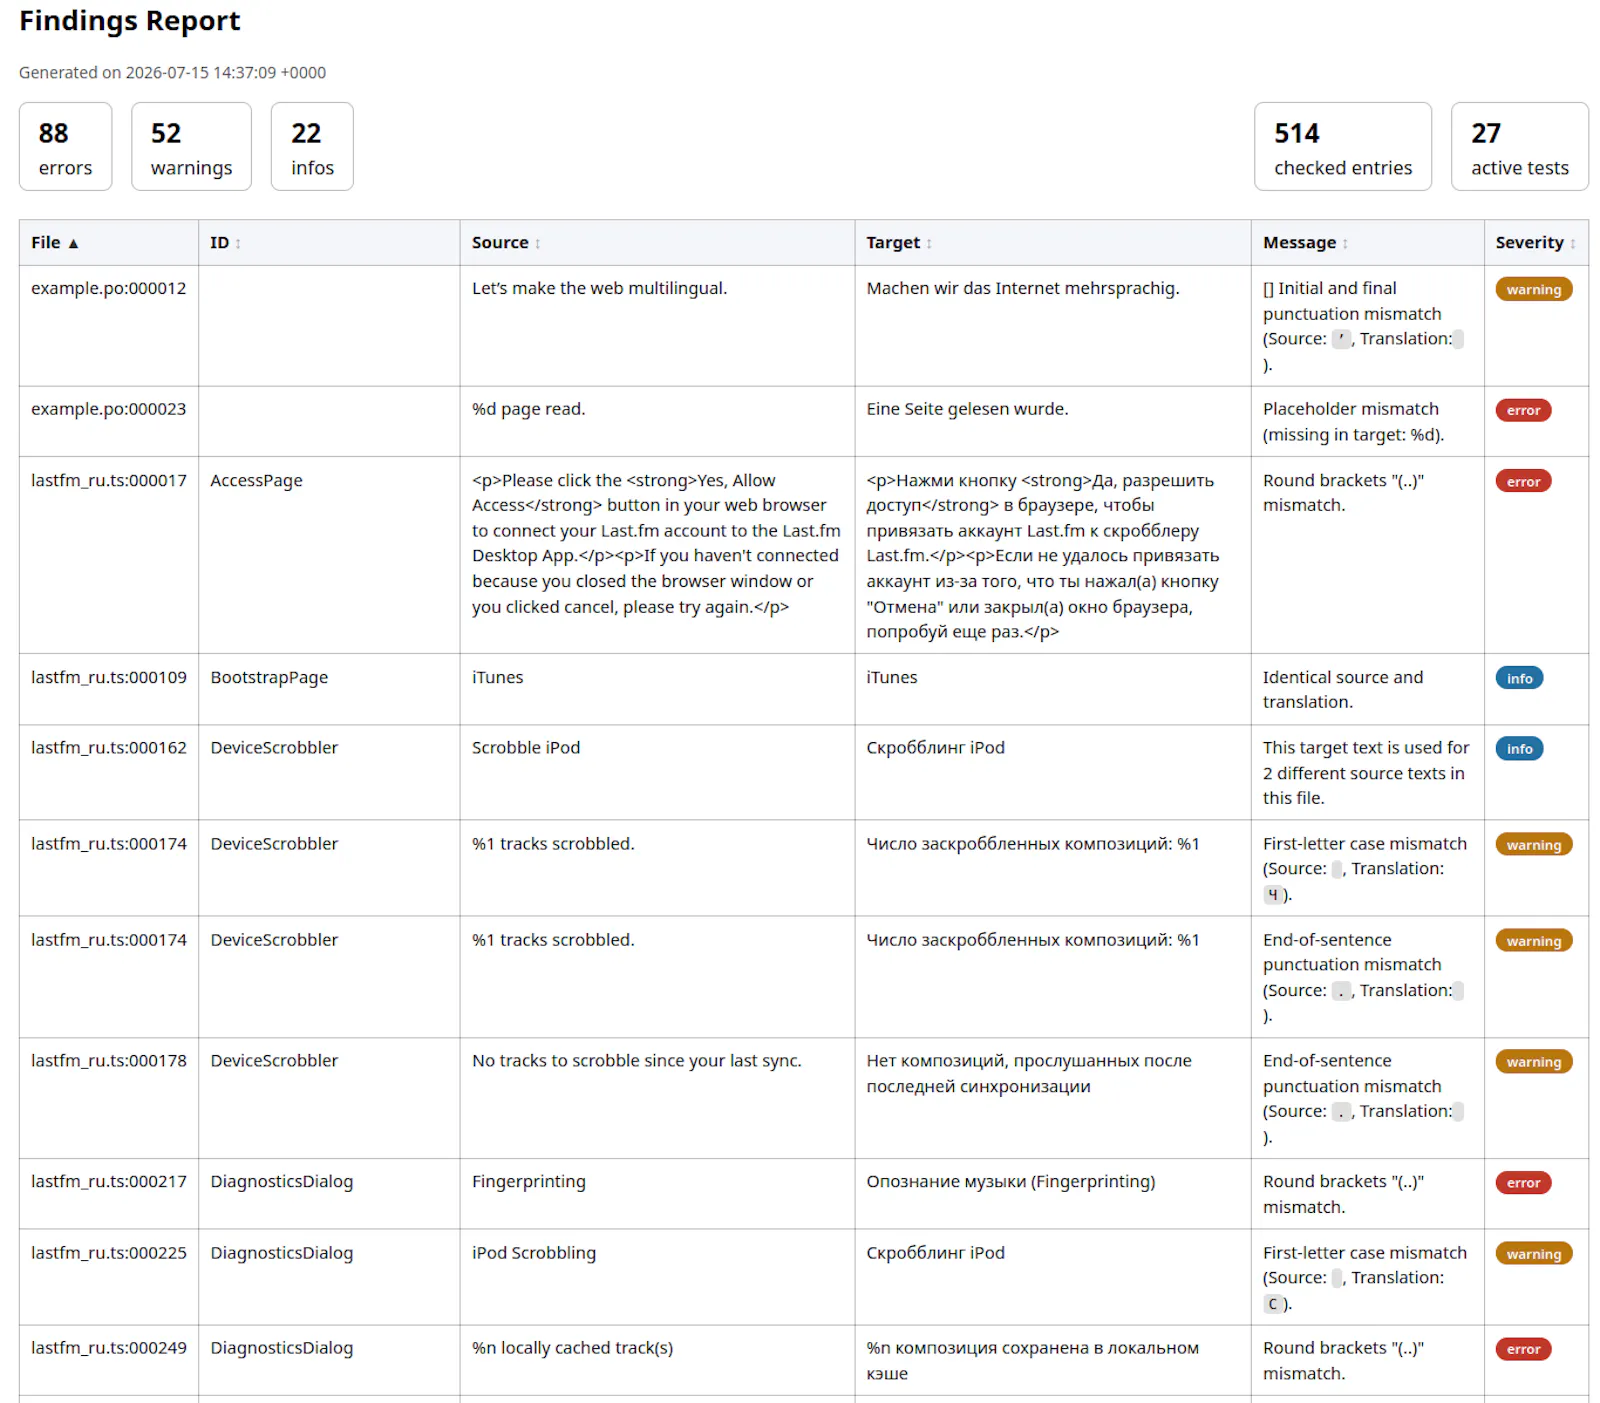Click the error badge for lastfm_ru.ts:000249

[1523, 1348]
